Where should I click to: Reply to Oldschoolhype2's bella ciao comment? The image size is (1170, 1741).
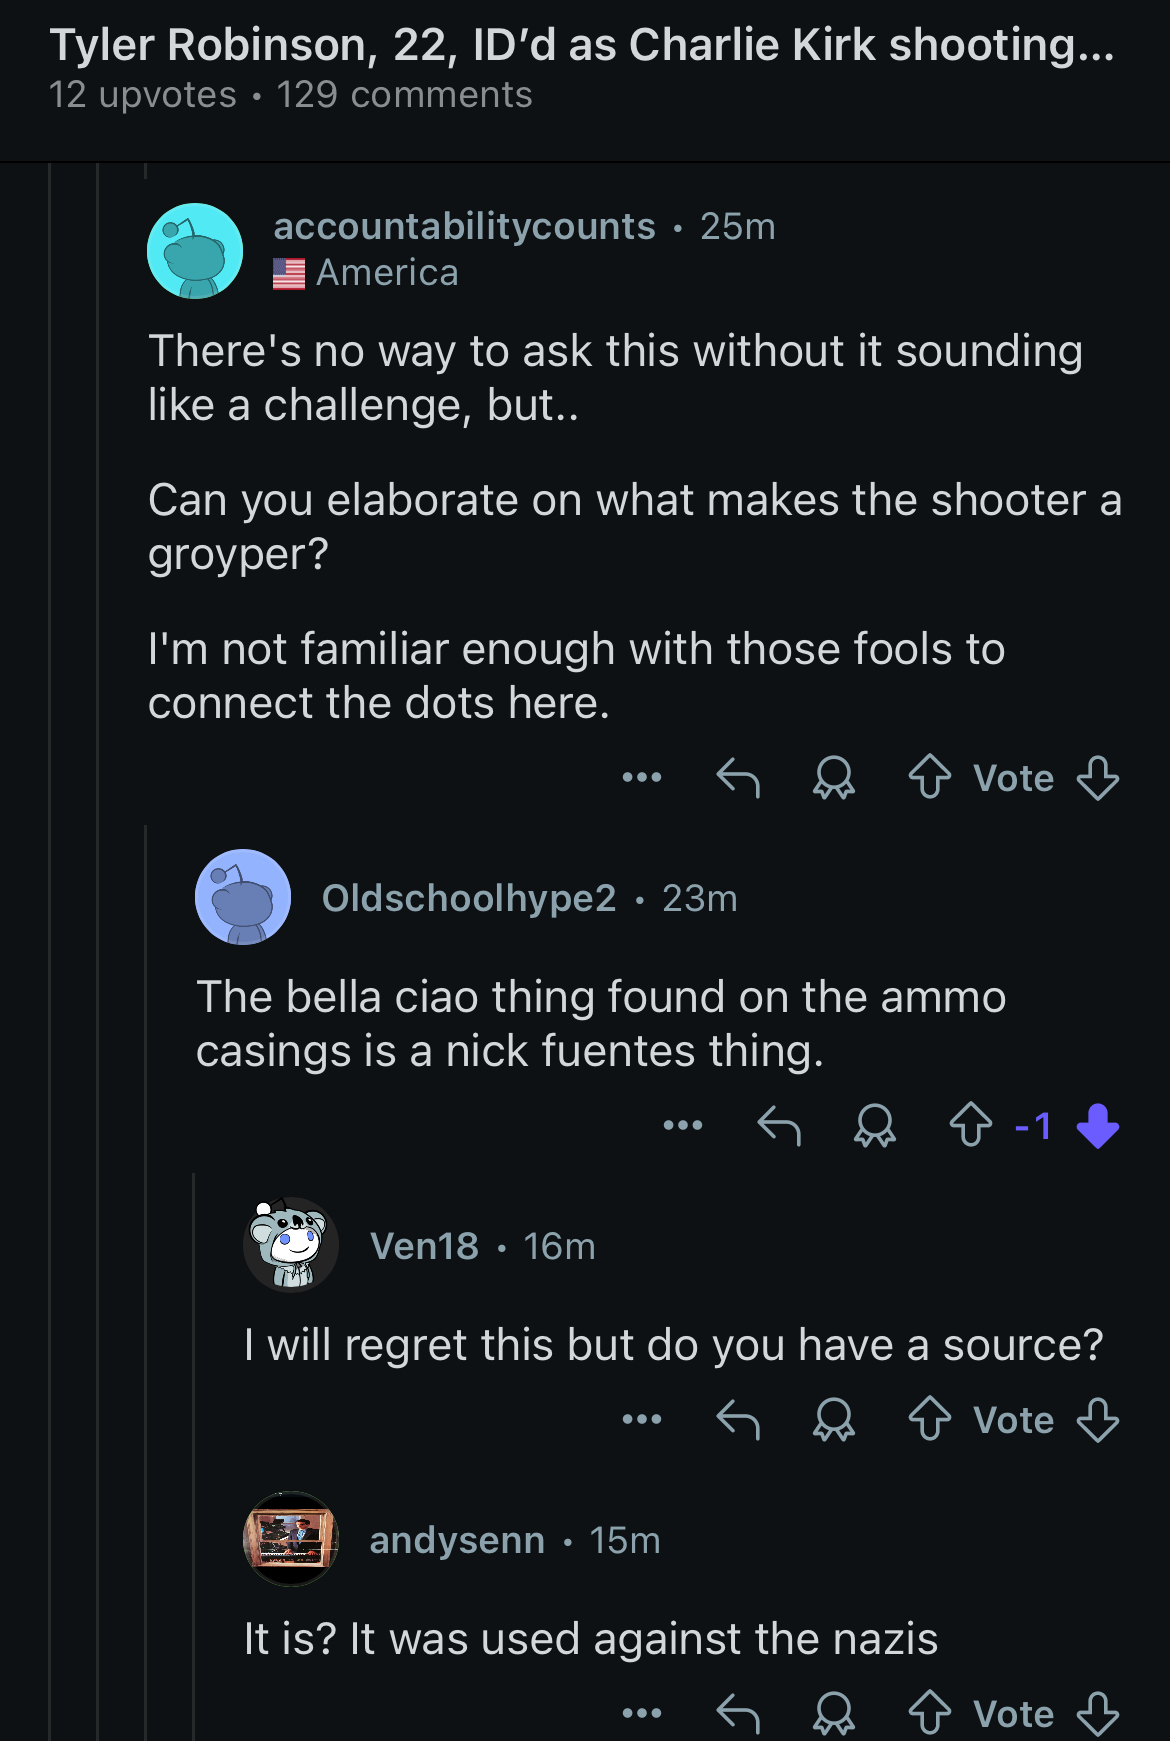pyautogui.click(x=779, y=1125)
